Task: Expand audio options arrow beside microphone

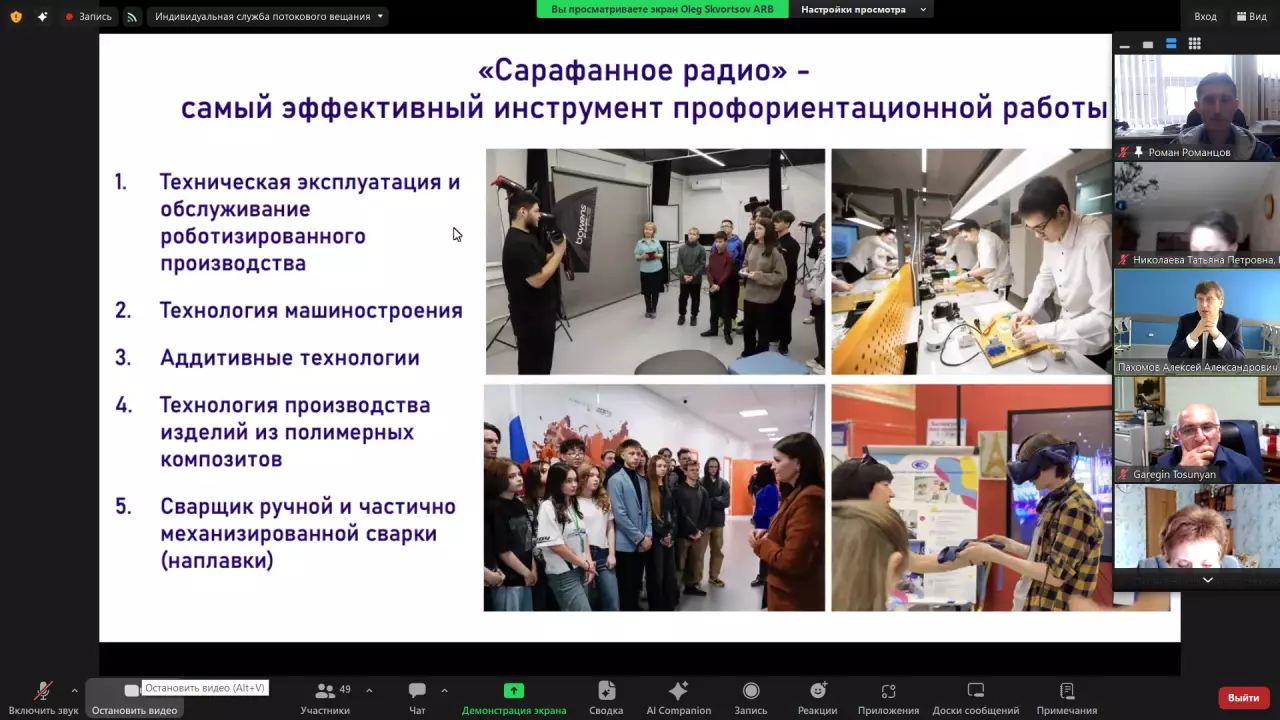Action: [74, 690]
